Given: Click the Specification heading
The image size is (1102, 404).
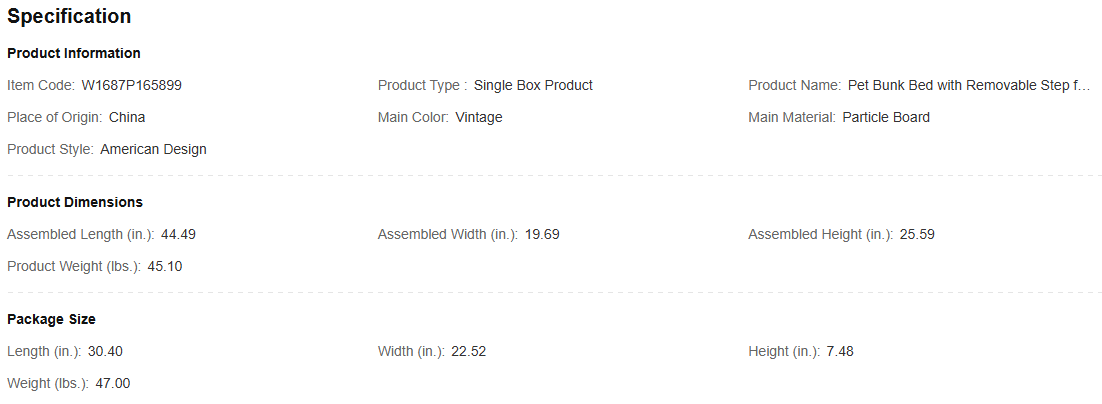Looking at the screenshot, I should coord(69,17).
